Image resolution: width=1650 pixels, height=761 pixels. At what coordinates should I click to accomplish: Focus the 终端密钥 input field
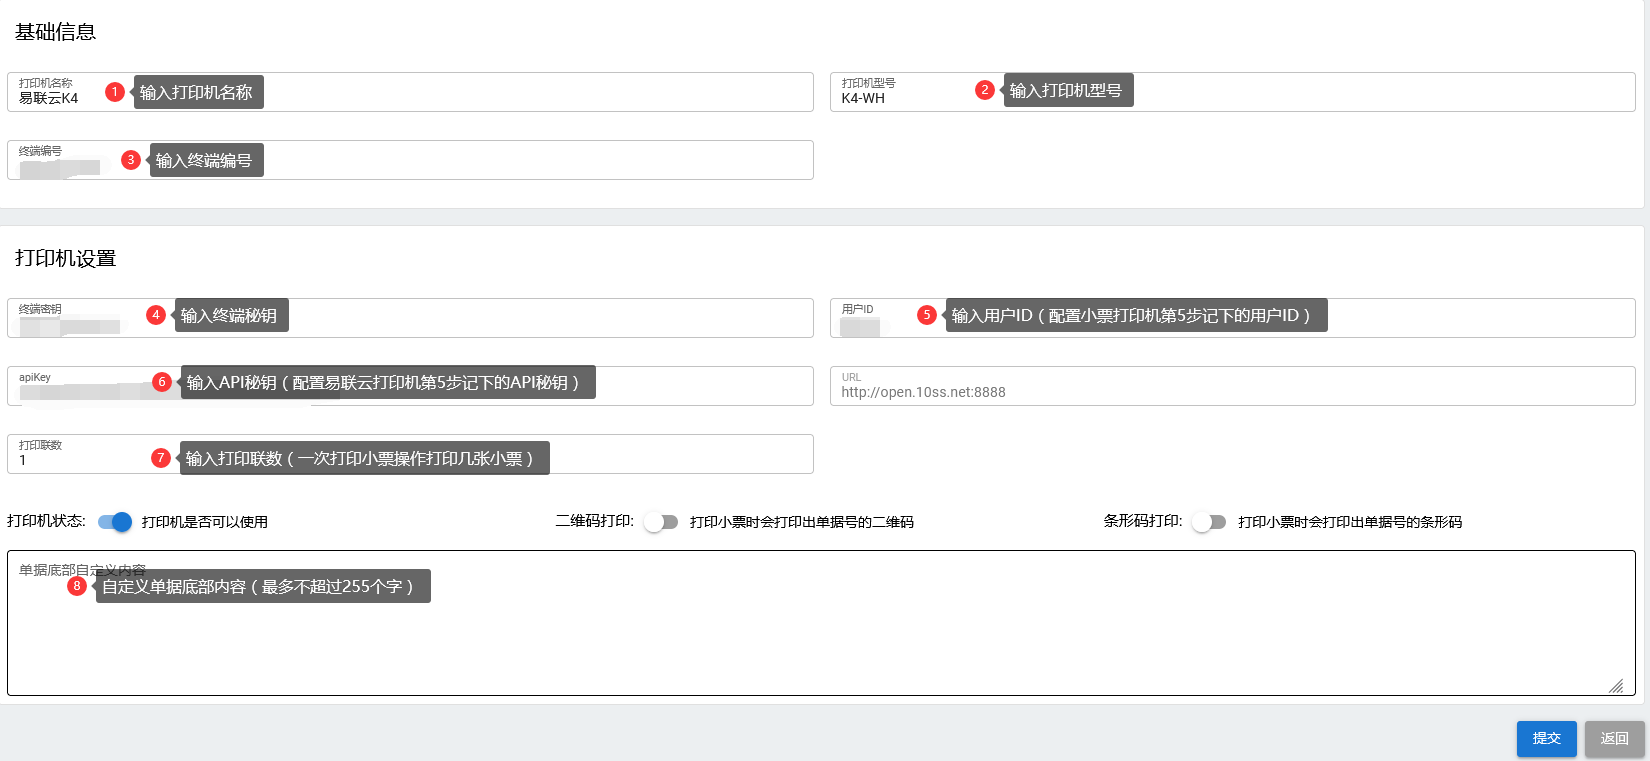[x=410, y=318]
